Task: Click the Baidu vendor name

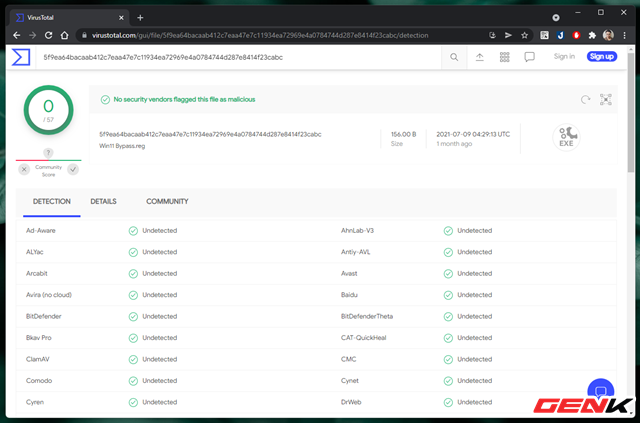Action: [x=349, y=295]
